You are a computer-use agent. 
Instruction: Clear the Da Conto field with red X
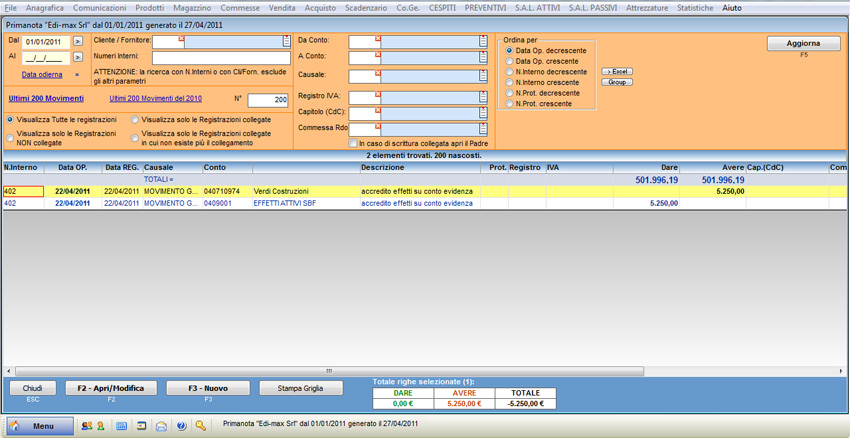tap(378, 40)
